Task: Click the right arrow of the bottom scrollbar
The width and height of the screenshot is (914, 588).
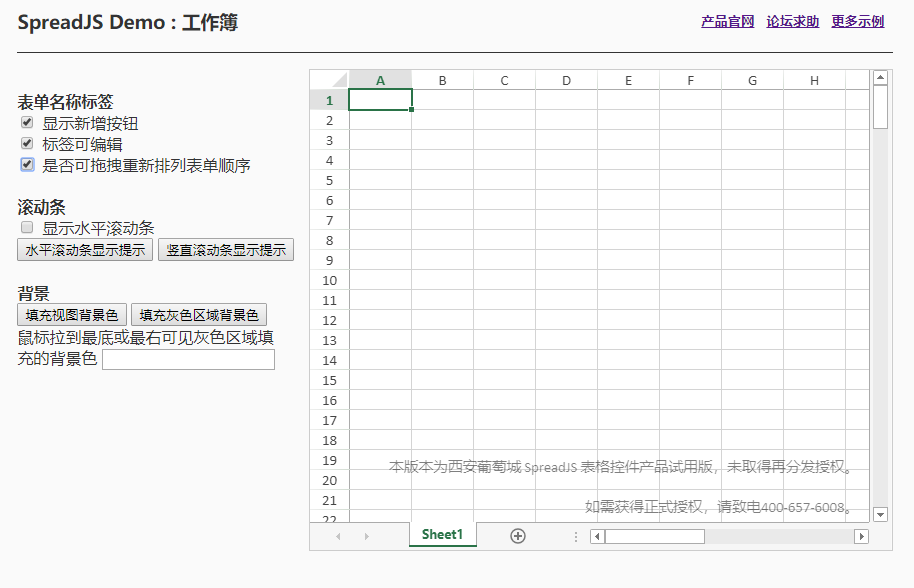Action: click(x=861, y=536)
